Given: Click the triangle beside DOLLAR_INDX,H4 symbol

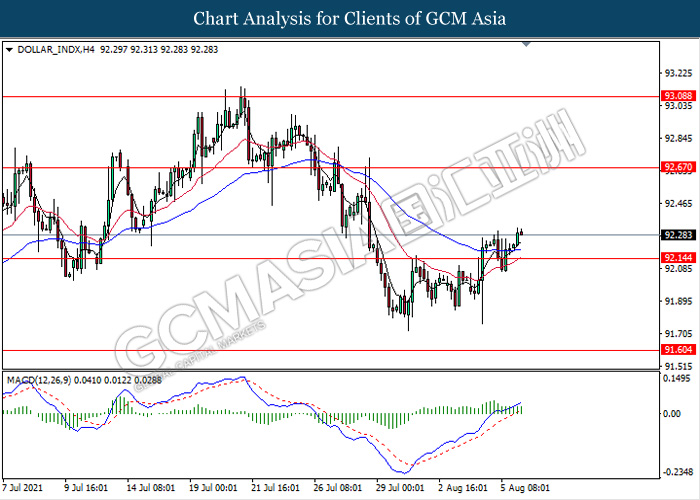Looking at the screenshot, I should tap(9, 48).
